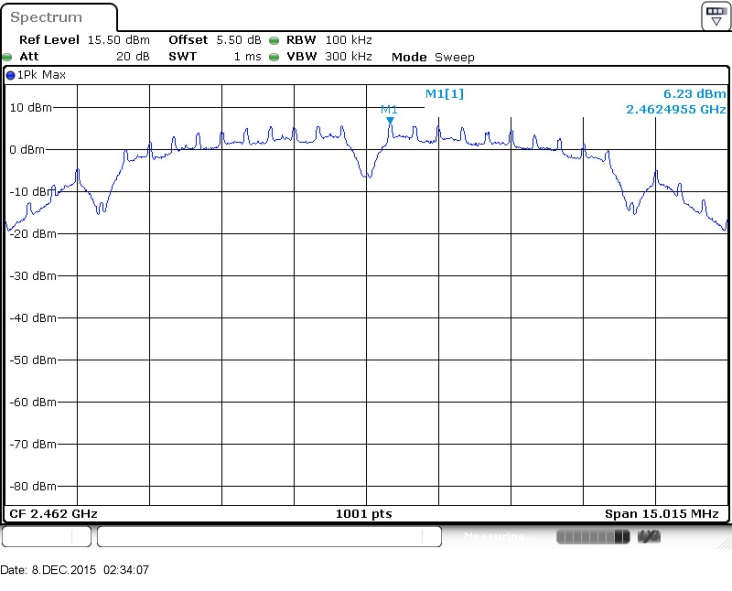Viewport: 732px width, 591px height.
Task: Click the -80 dBm axis label
Action: pos(33,486)
